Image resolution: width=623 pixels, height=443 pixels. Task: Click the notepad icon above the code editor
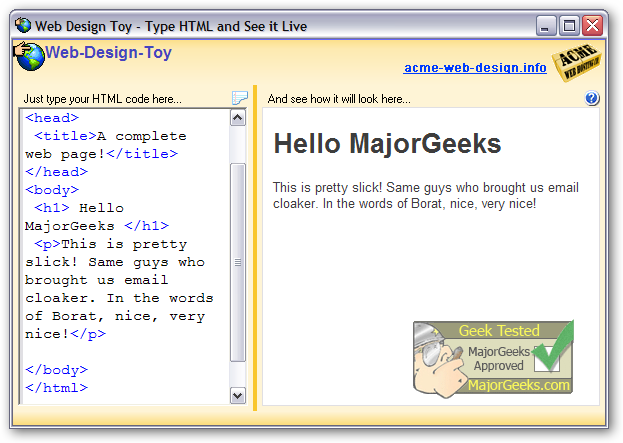[x=240, y=97]
